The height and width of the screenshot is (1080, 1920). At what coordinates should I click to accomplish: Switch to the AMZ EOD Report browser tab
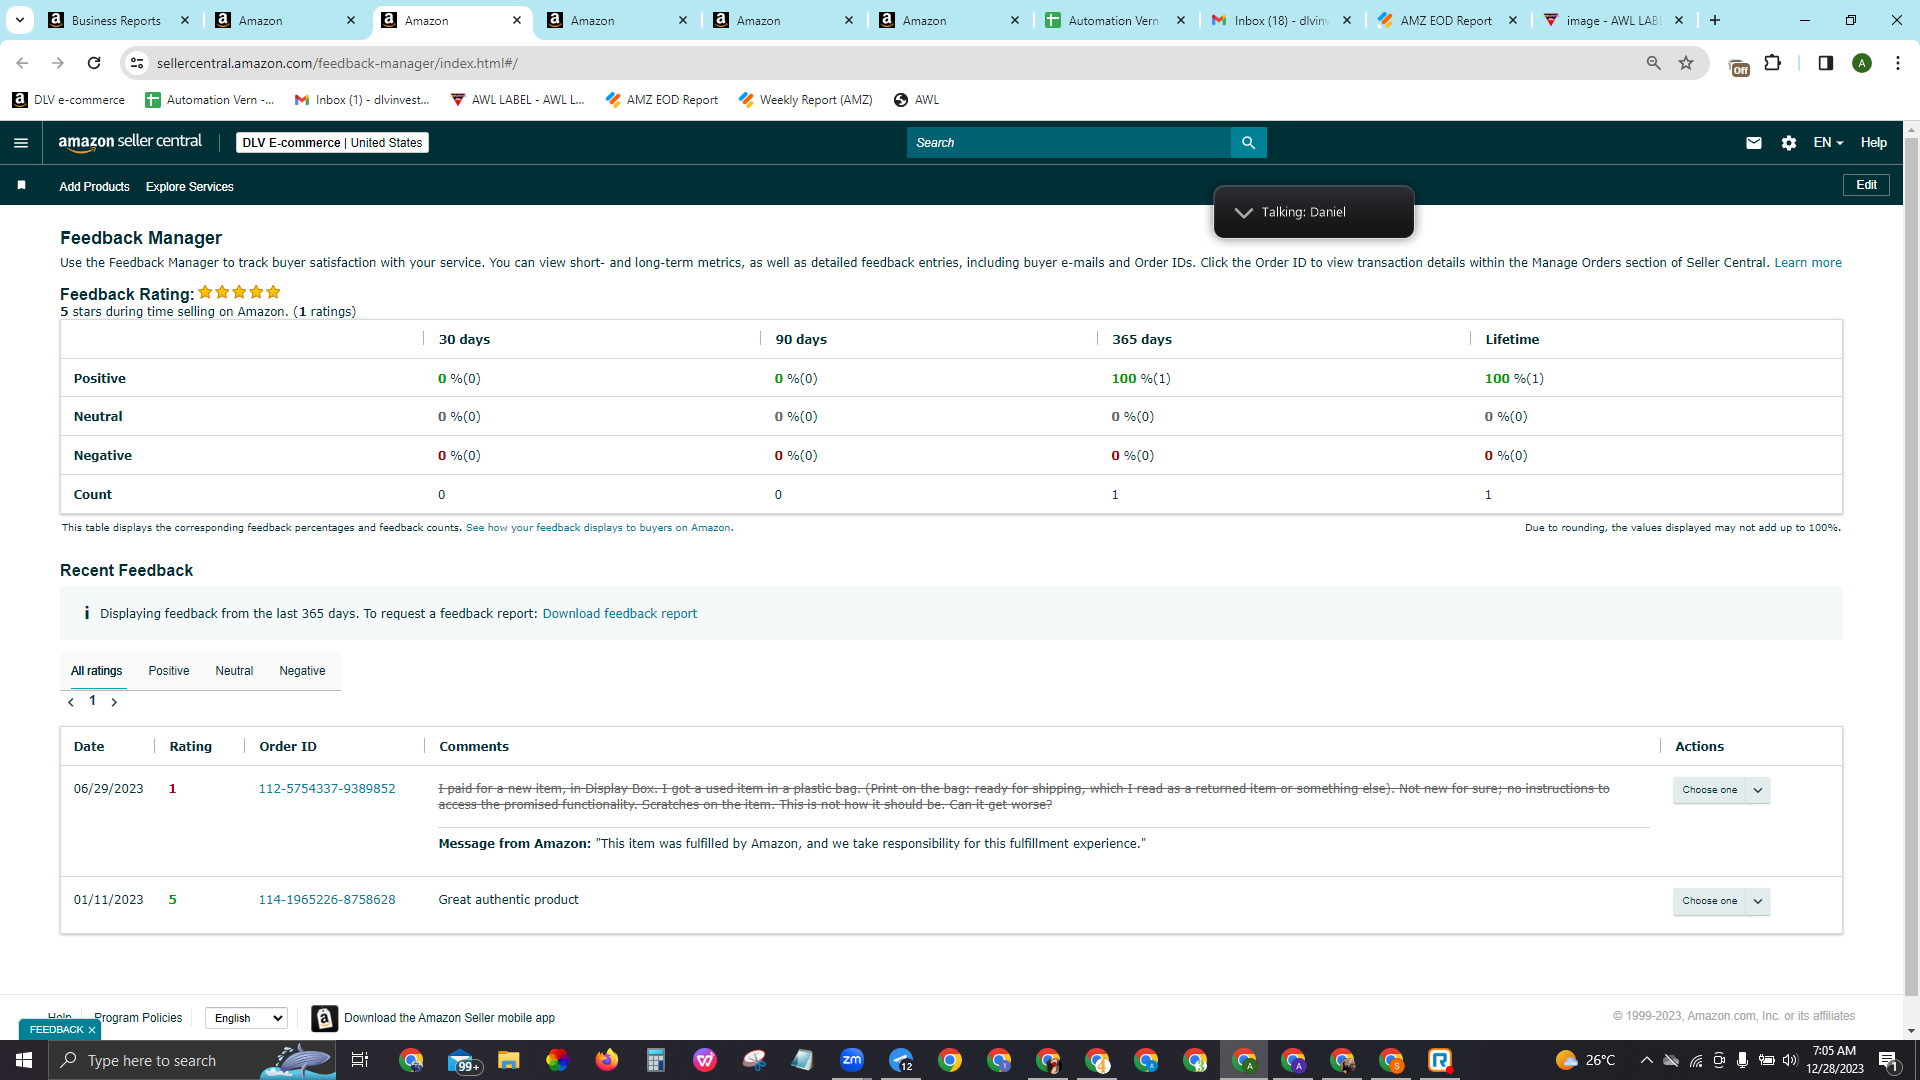(x=1448, y=20)
